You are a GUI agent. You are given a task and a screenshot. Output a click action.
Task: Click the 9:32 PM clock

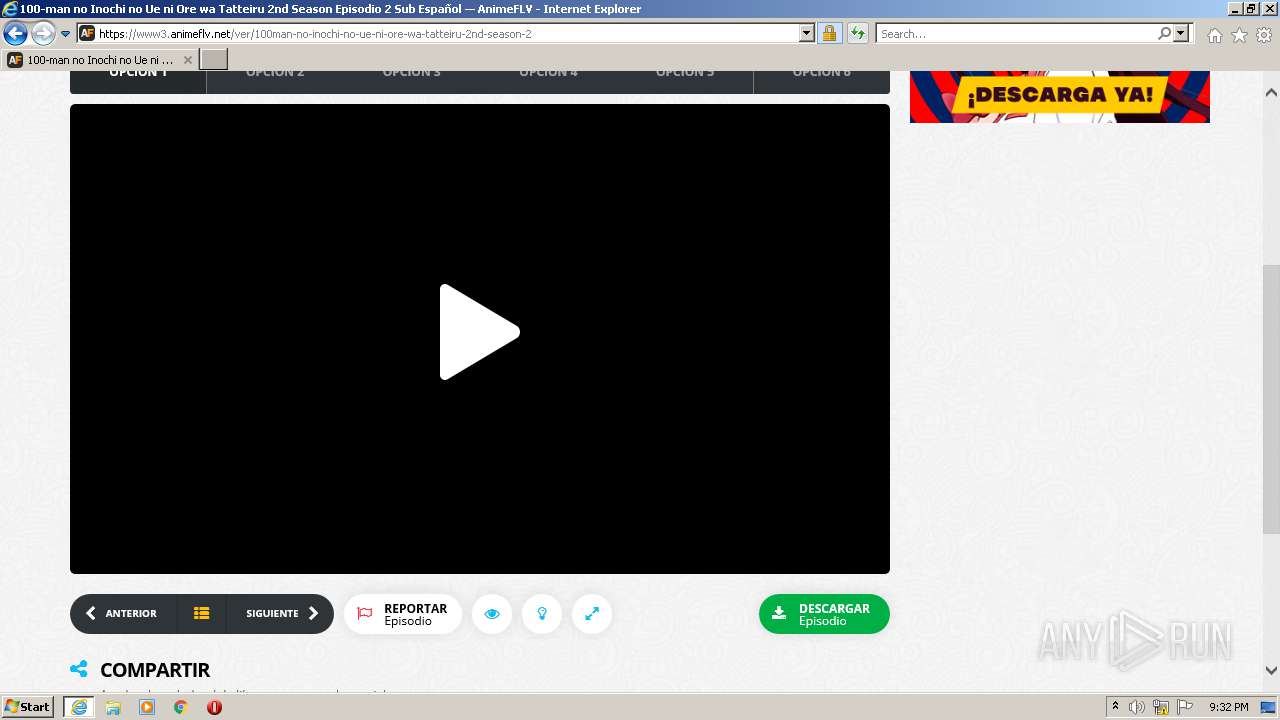[1229, 707]
